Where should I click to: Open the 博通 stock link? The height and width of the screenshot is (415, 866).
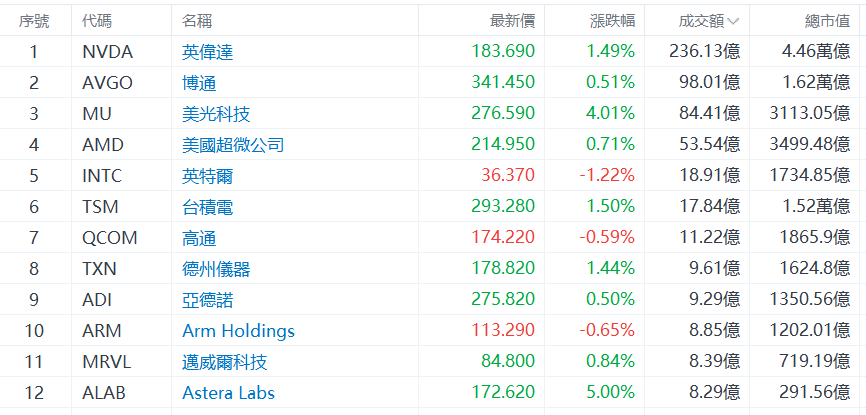pyautogui.click(x=199, y=83)
